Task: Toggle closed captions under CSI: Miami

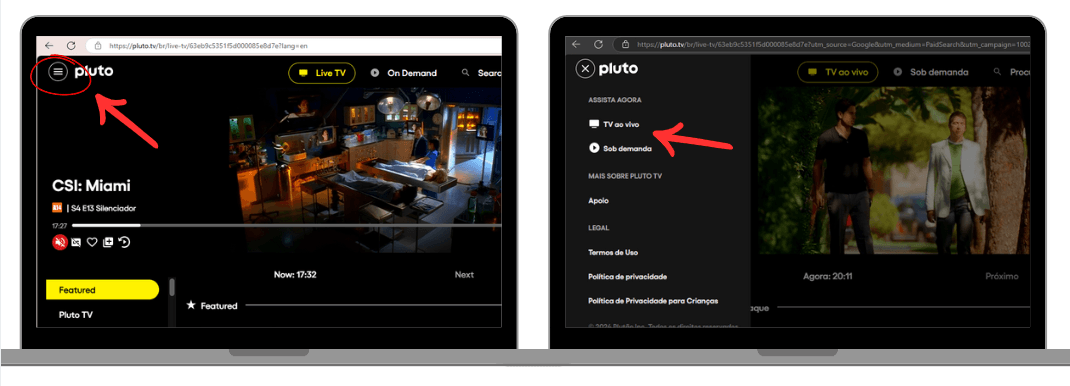Action: pyautogui.click(x=76, y=242)
